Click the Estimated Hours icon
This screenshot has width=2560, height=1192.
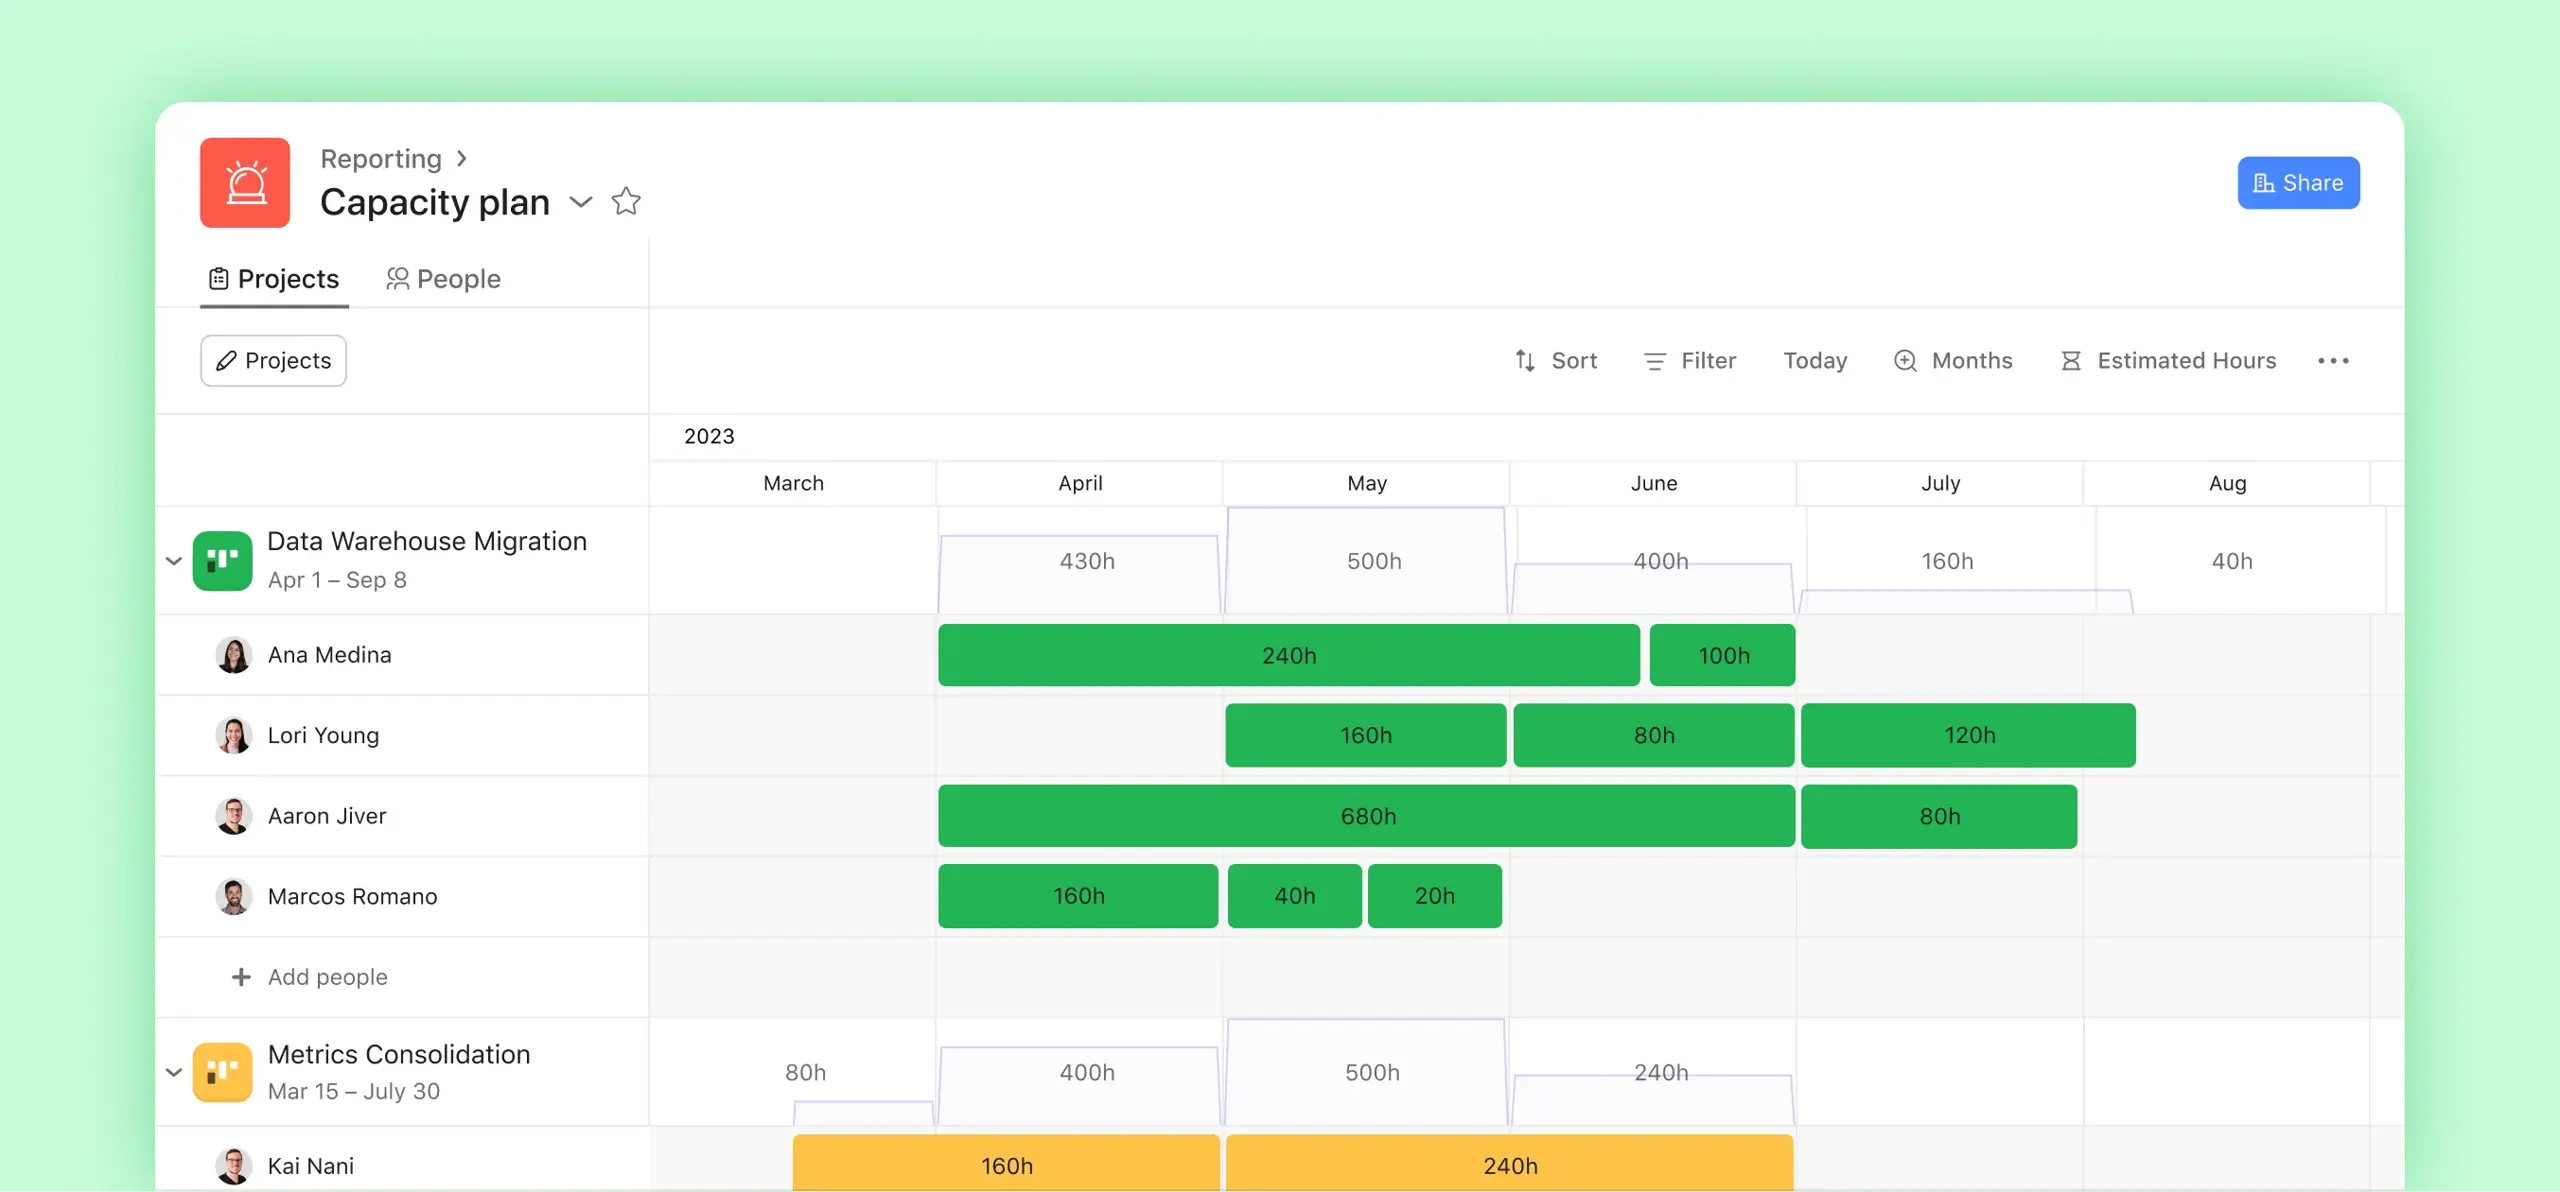pyautogui.click(x=2072, y=361)
